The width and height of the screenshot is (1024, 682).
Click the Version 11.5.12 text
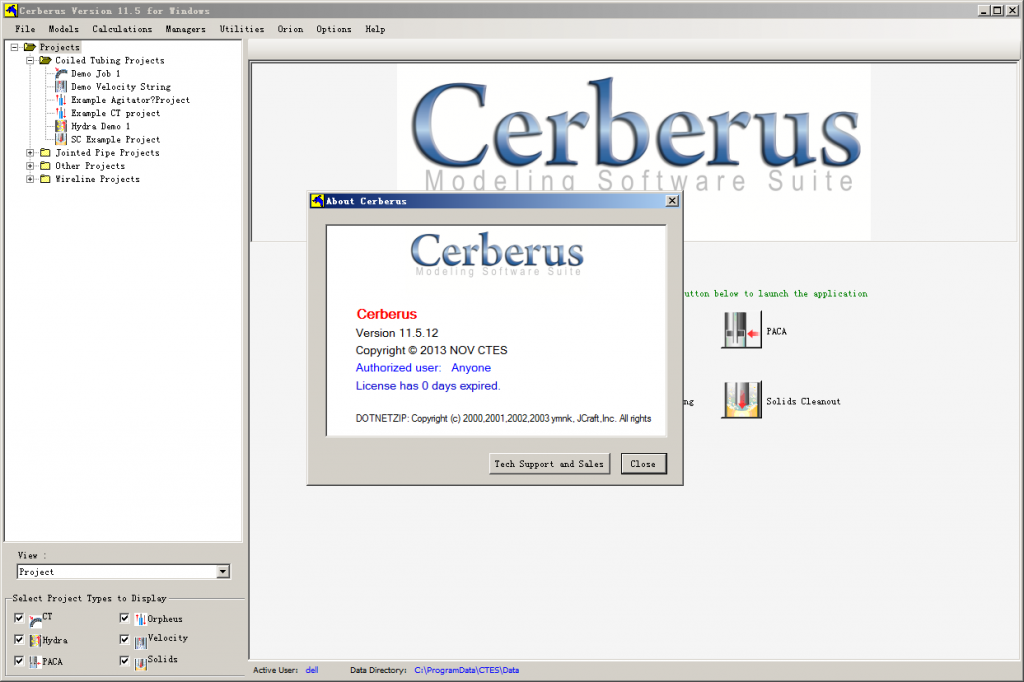click(397, 333)
